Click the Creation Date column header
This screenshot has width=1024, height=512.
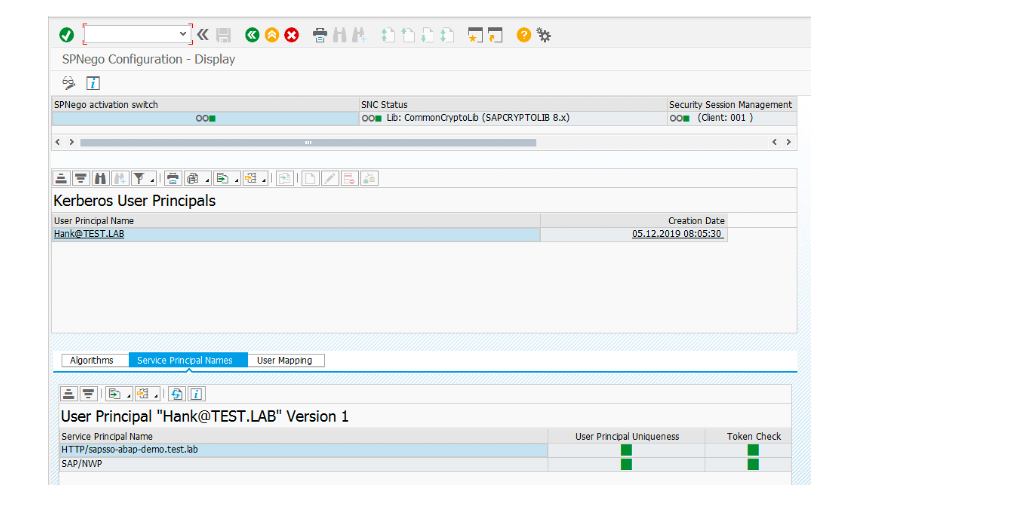click(x=633, y=221)
